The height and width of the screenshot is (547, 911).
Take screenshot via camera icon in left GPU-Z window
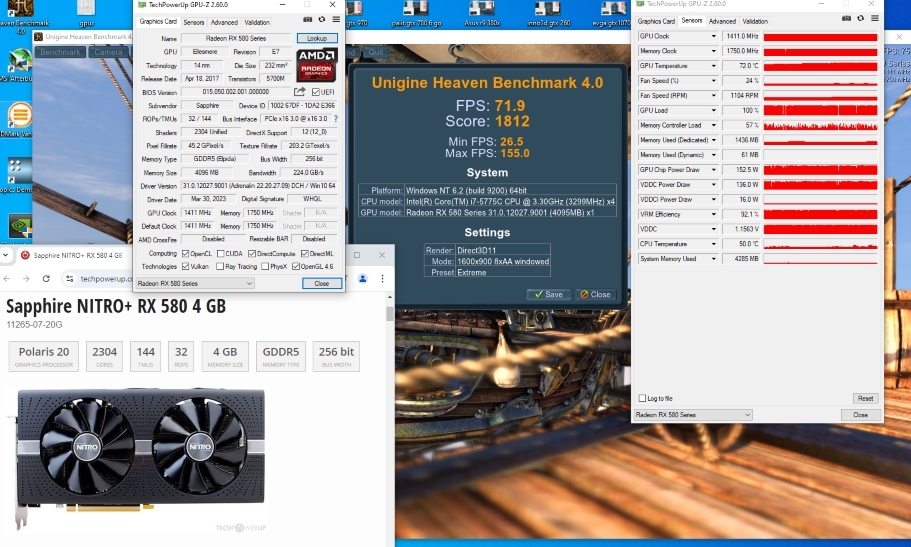(307, 19)
